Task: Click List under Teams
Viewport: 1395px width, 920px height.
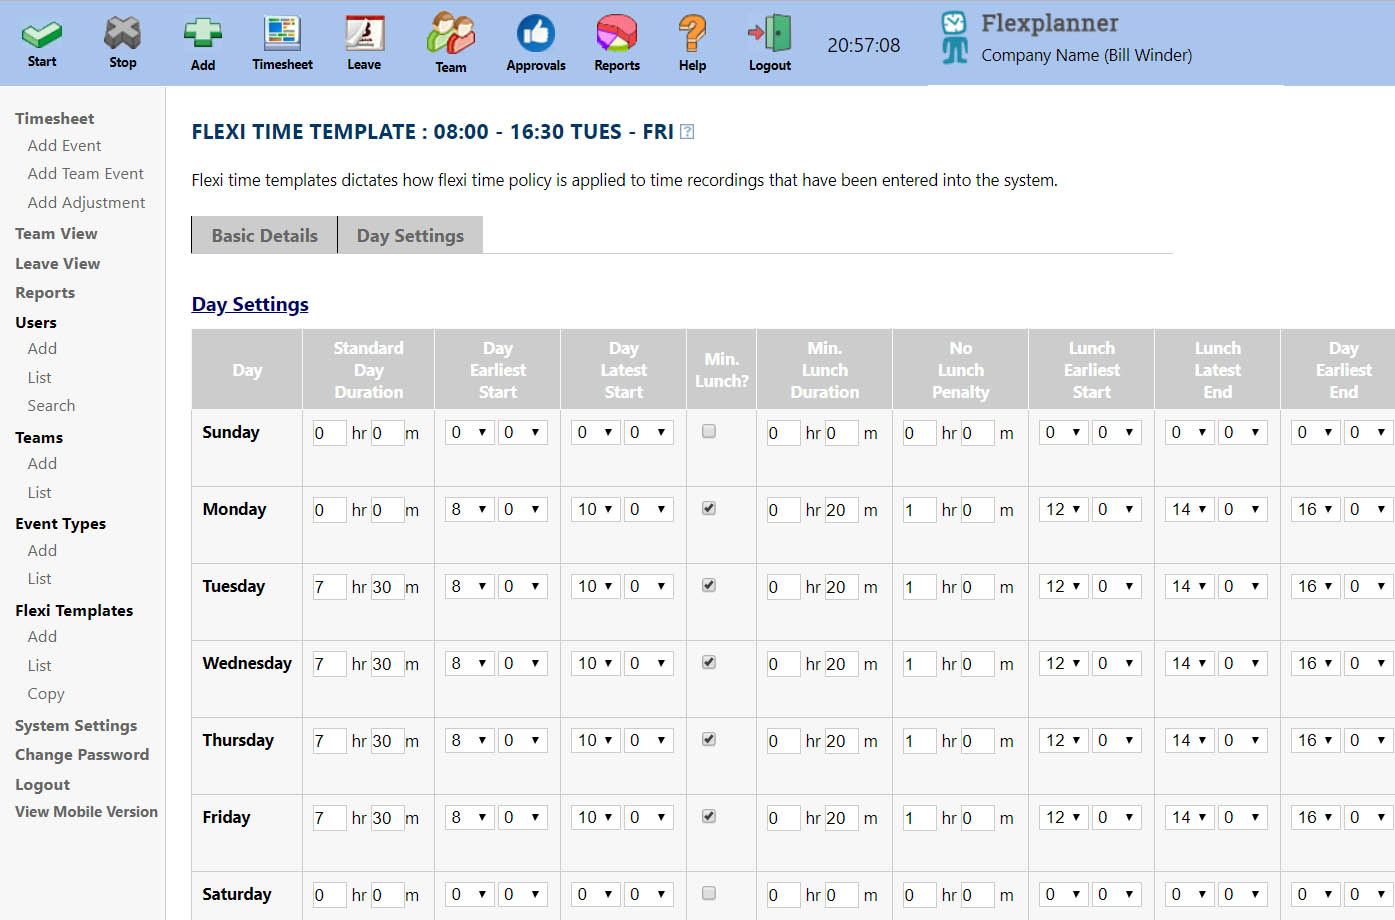Action: point(39,493)
